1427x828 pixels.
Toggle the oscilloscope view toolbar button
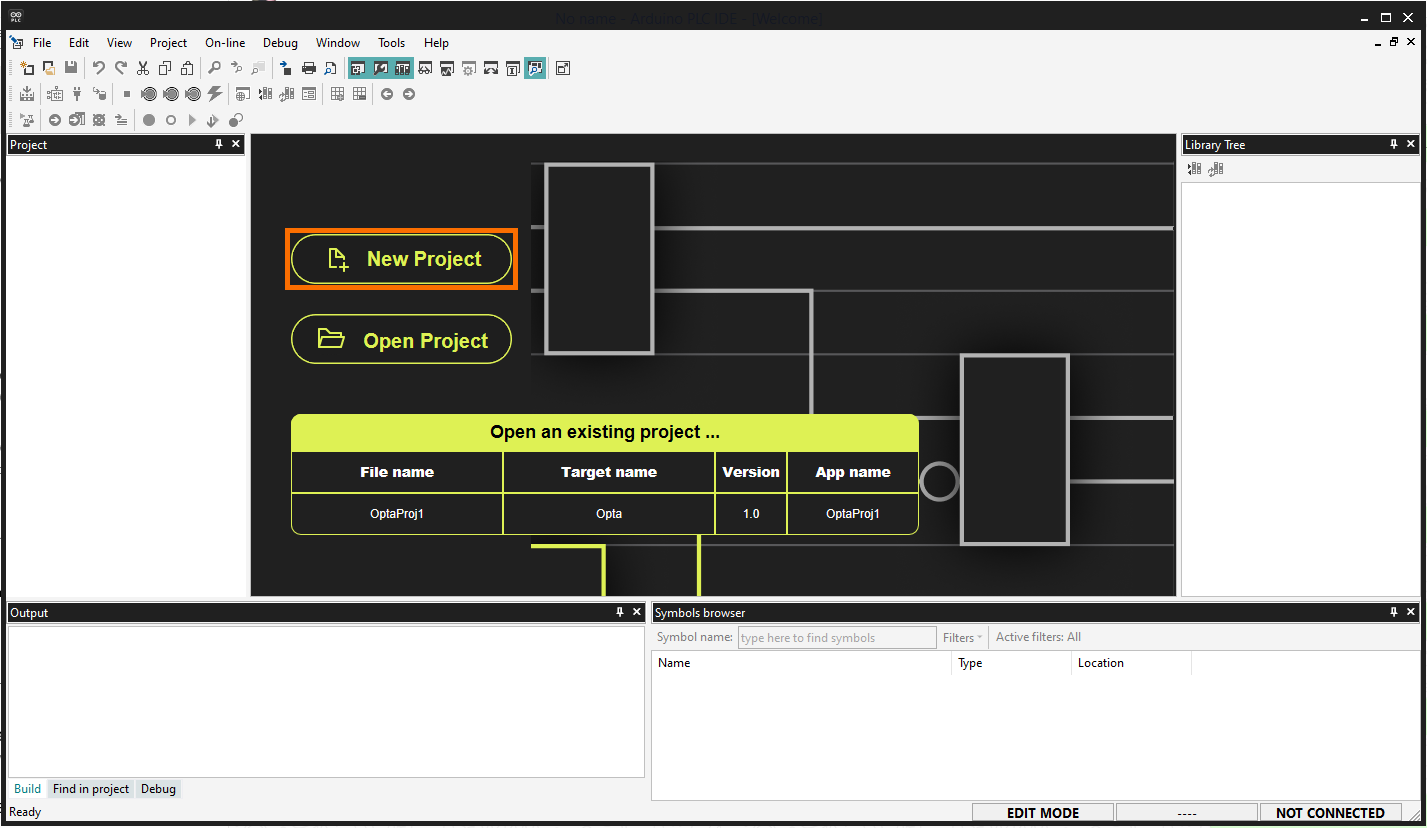(x=447, y=68)
